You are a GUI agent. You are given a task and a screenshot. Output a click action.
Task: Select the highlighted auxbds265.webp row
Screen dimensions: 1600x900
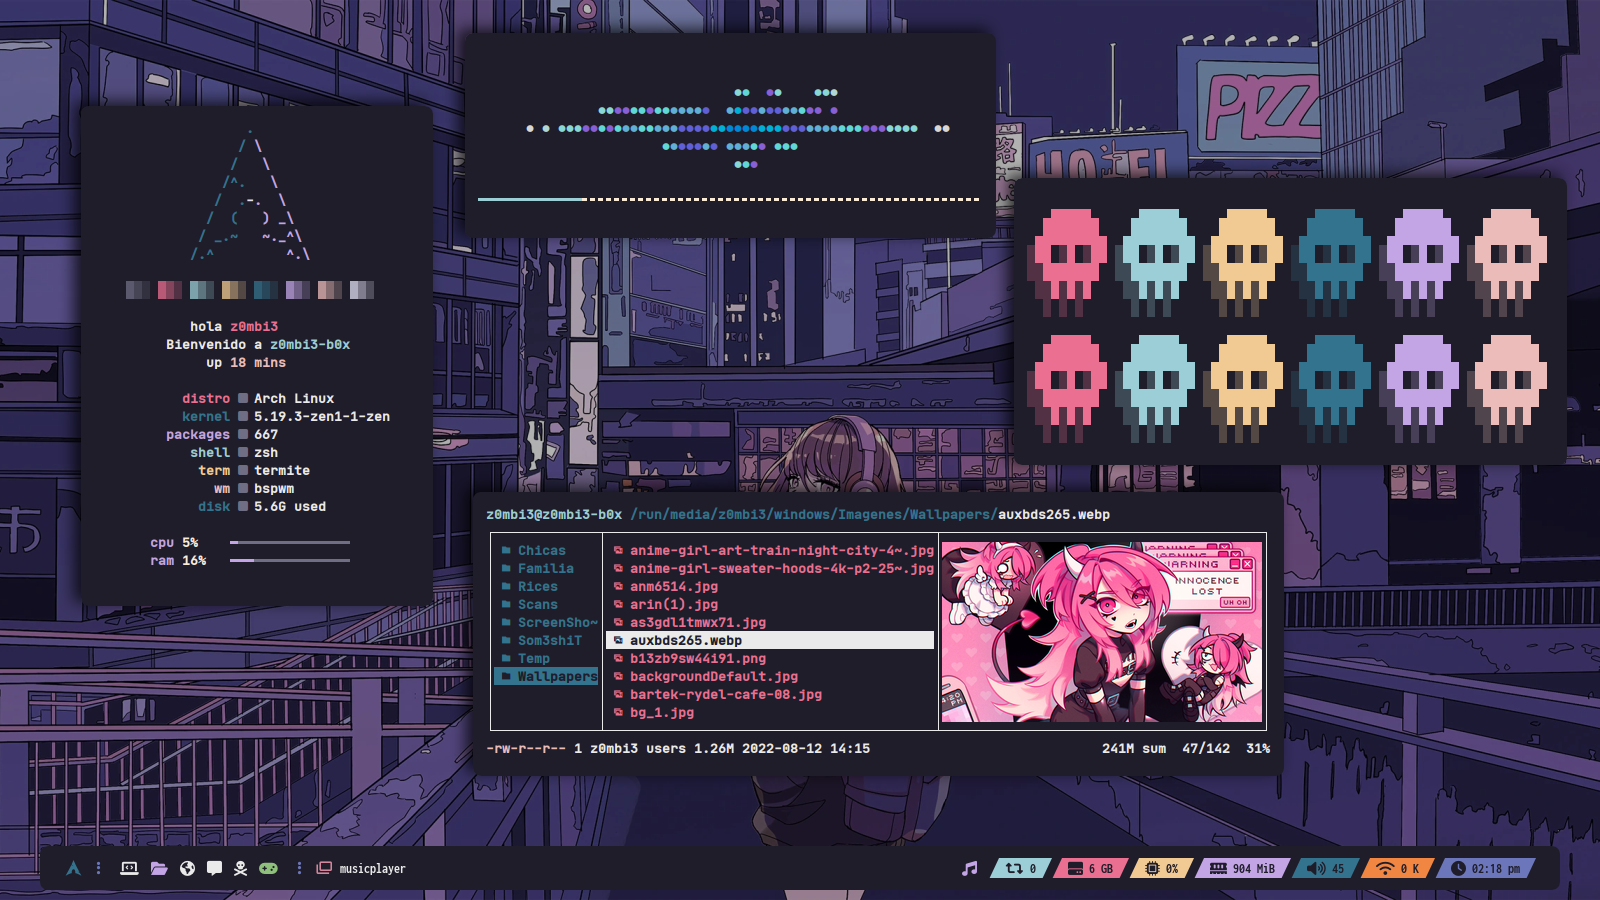pyautogui.click(x=770, y=640)
